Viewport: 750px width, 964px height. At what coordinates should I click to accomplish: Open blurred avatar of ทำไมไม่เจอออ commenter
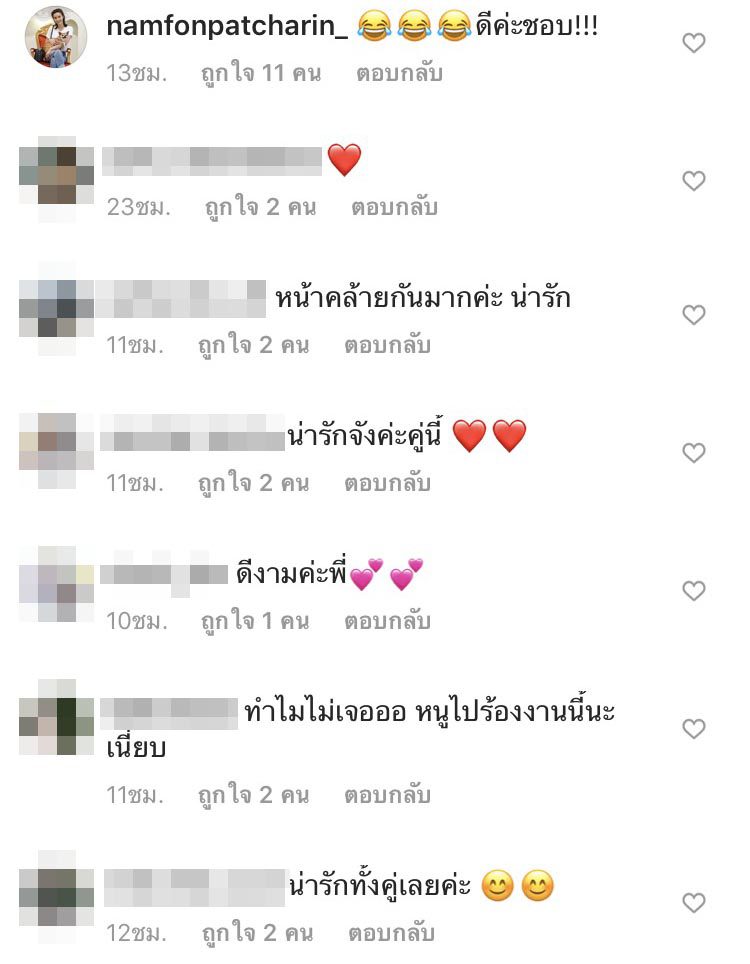point(56,717)
